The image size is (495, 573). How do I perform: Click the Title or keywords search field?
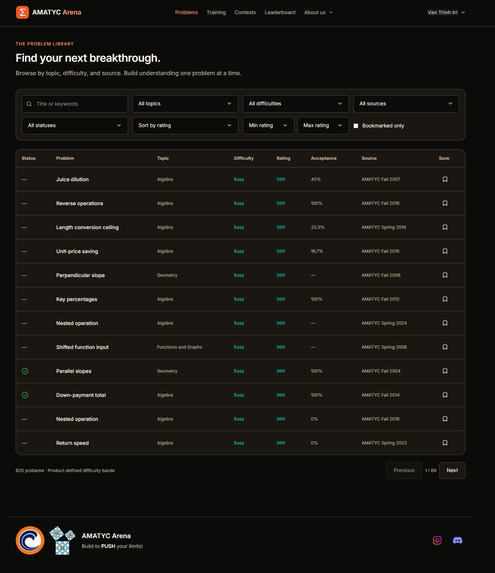(75, 104)
